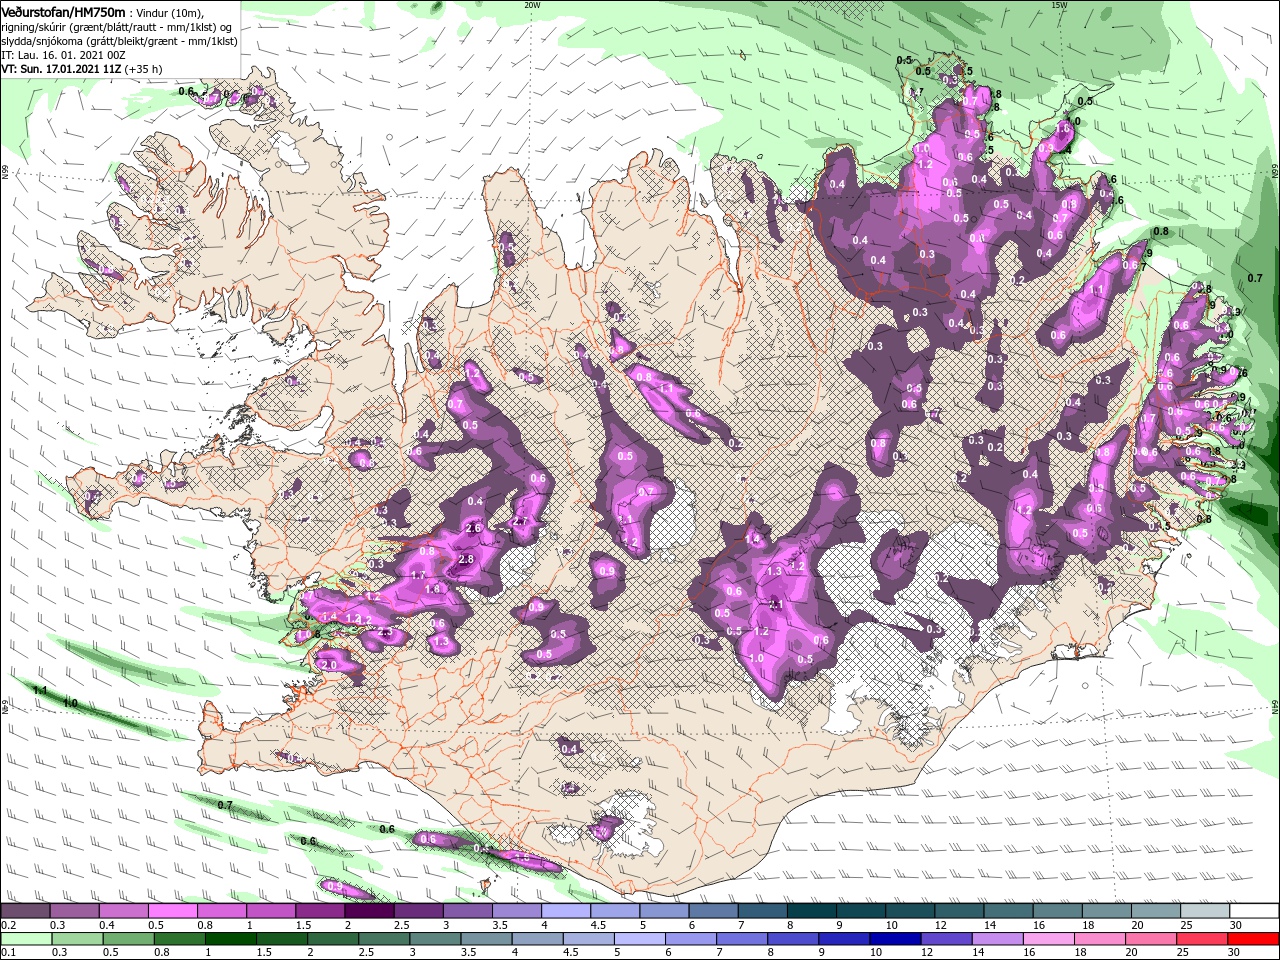Image resolution: width=1280 pixels, height=960 pixels.
Task: Click the '2.7' precipitation value on the map
Action: click(520, 521)
